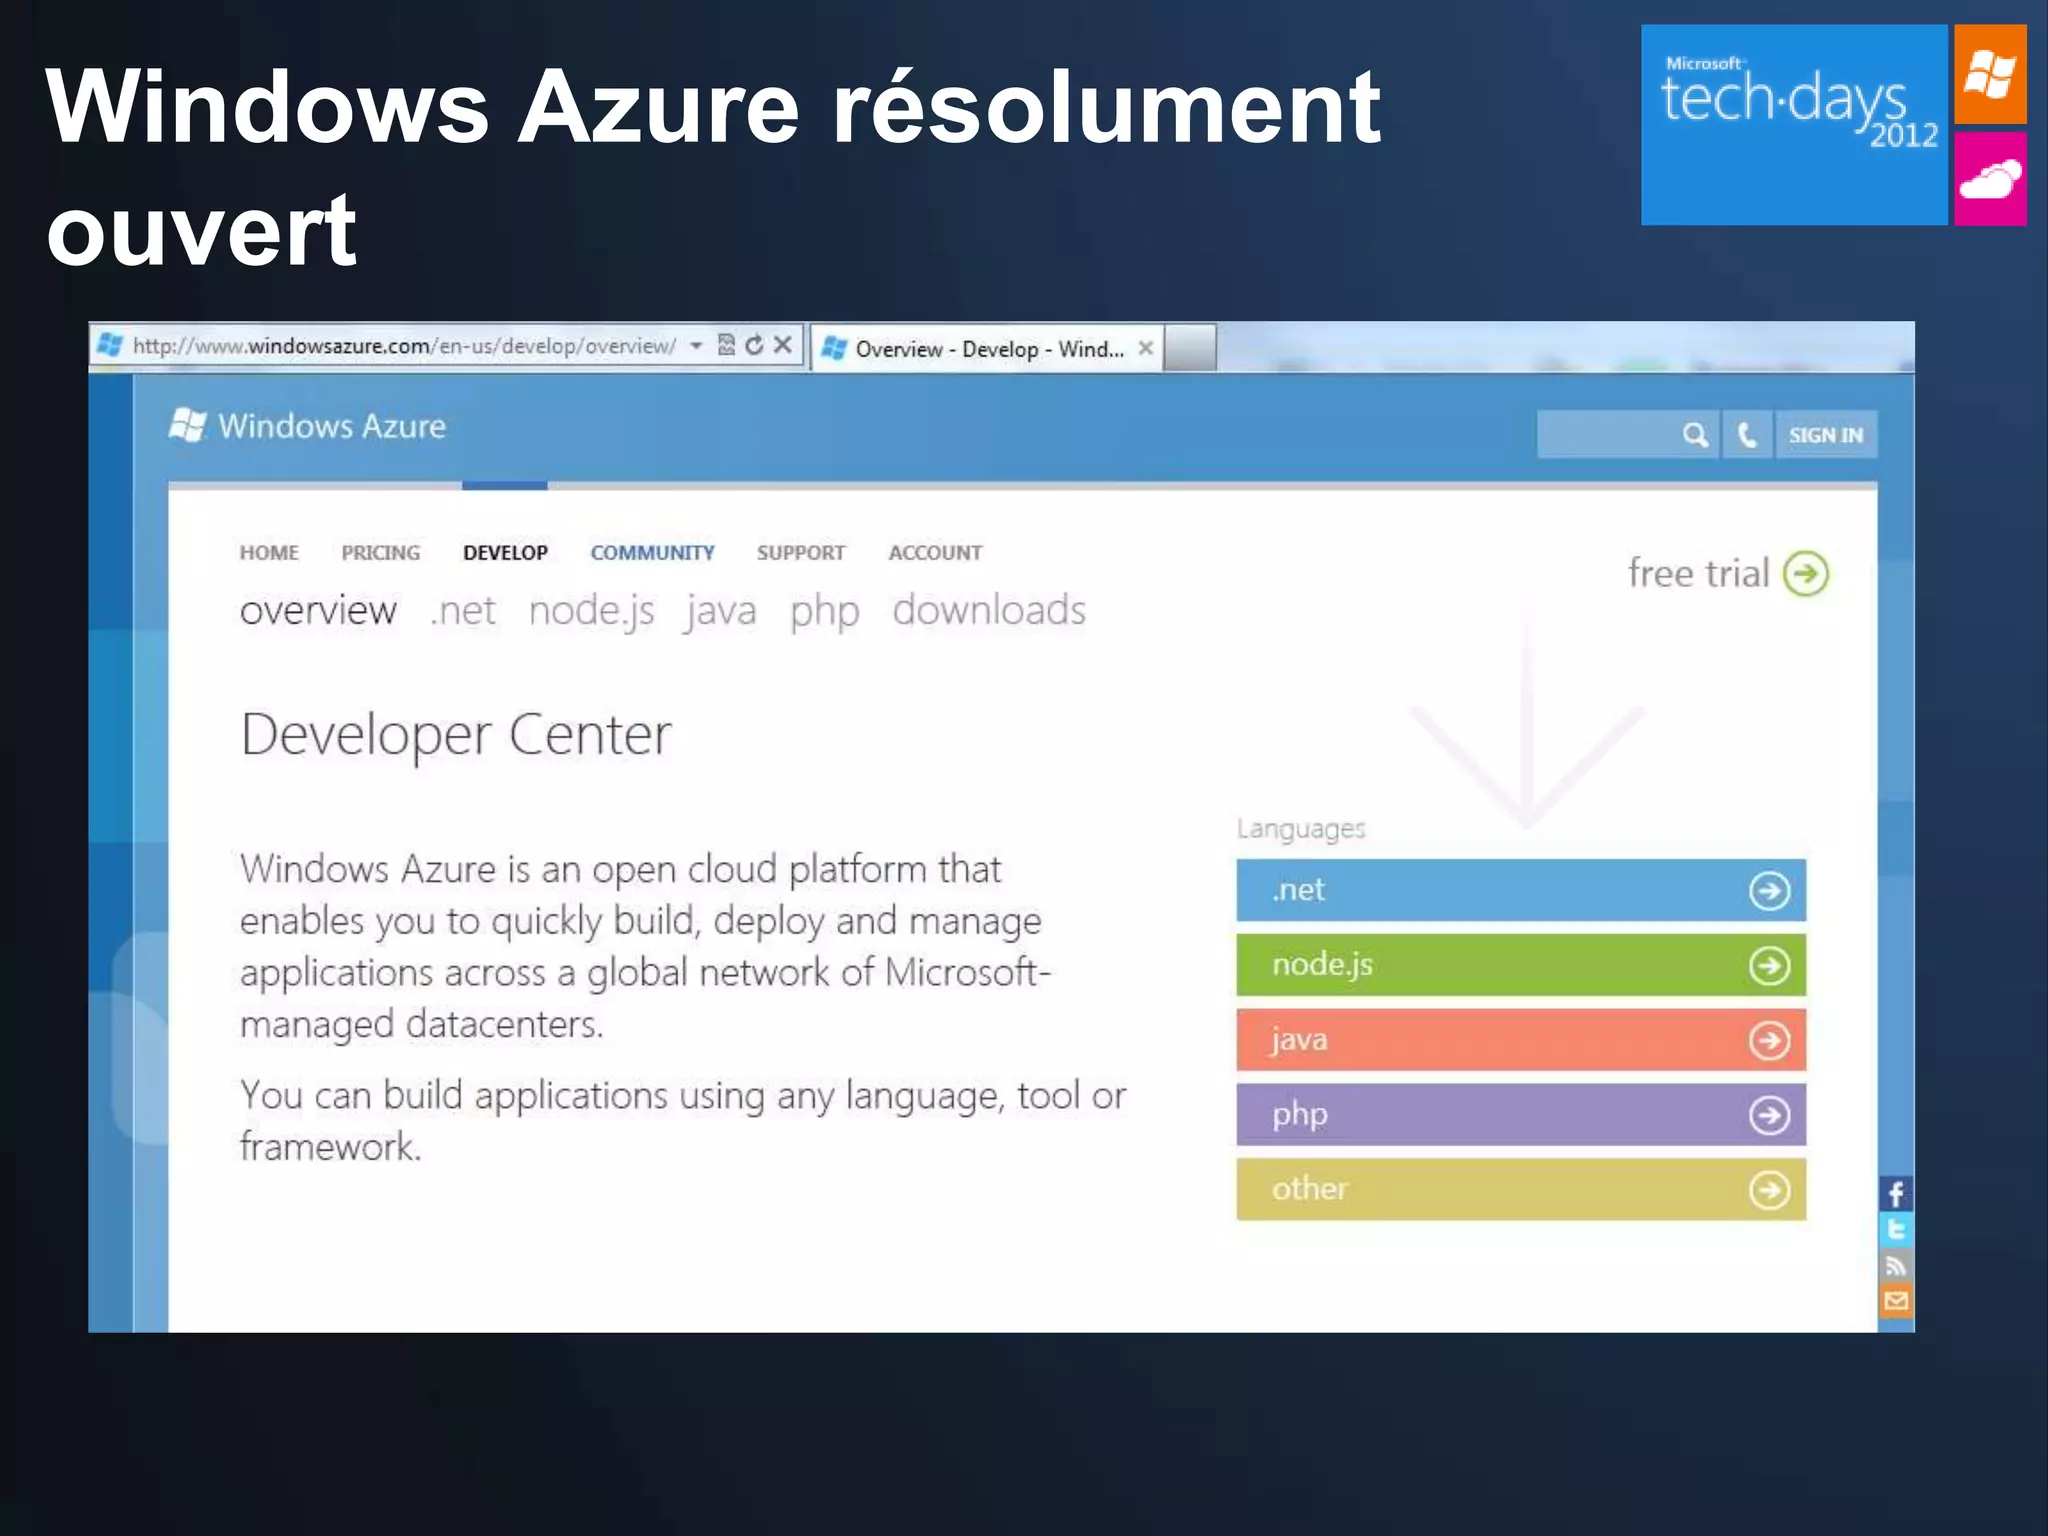Click the email envelope icon
Screen dimensions: 2048x1536
(x=1896, y=1302)
